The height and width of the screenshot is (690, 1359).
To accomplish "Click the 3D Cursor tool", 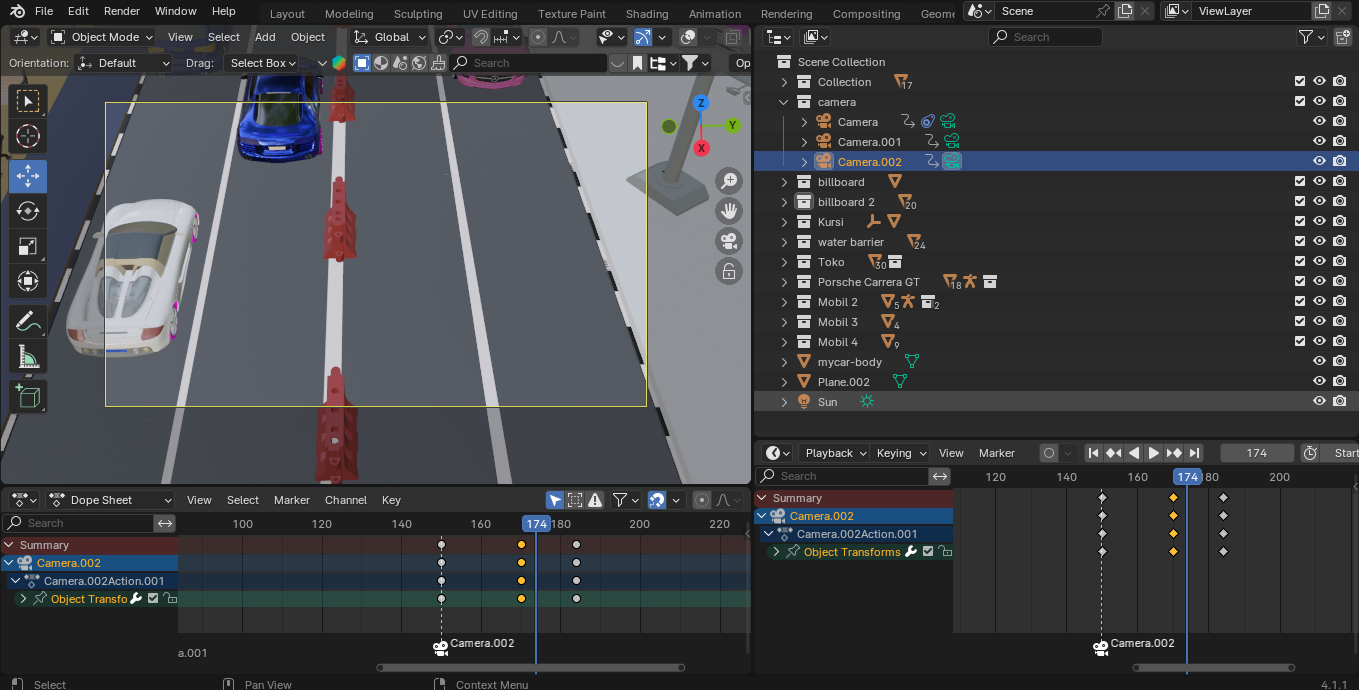I will click(28, 137).
